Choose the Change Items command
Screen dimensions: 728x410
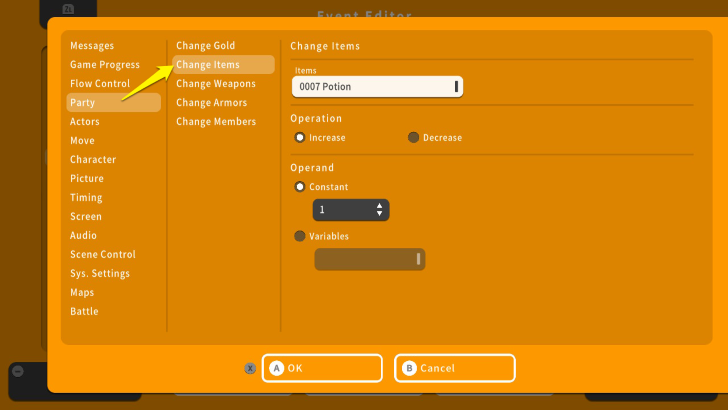(223, 65)
